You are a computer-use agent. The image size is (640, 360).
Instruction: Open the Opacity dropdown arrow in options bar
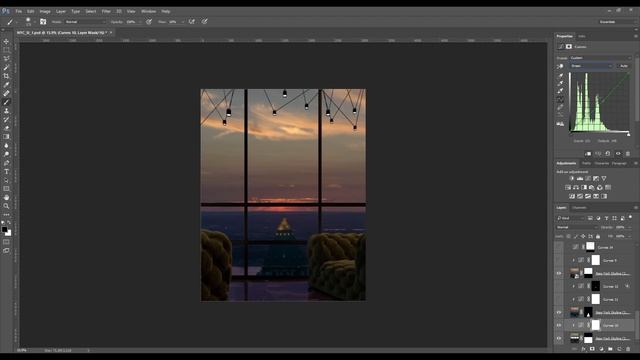coord(140,22)
